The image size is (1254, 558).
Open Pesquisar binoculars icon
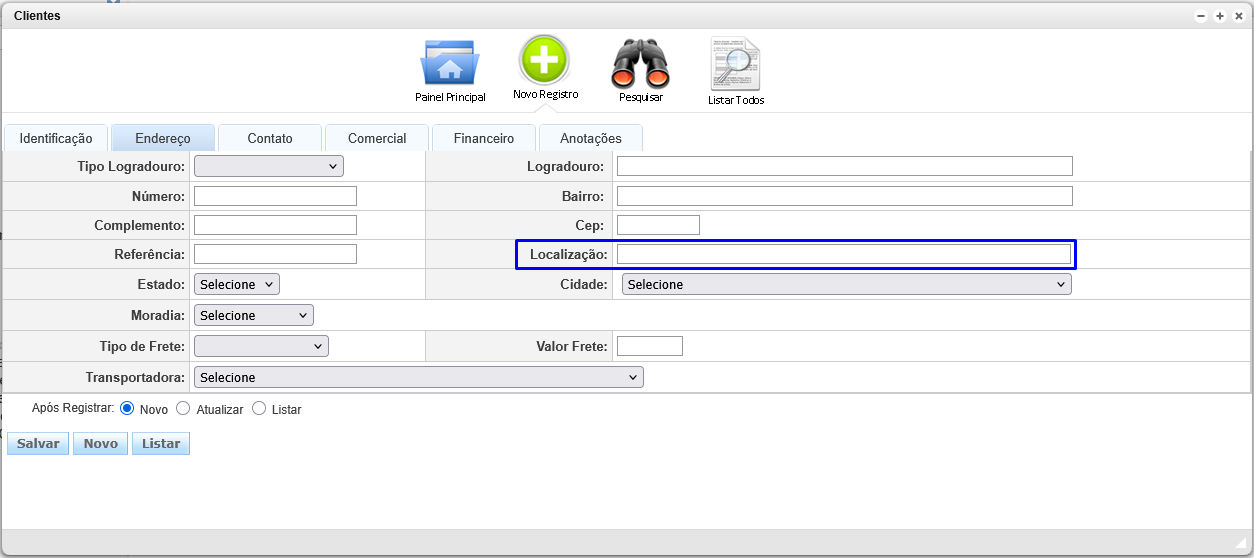[x=640, y=63]
